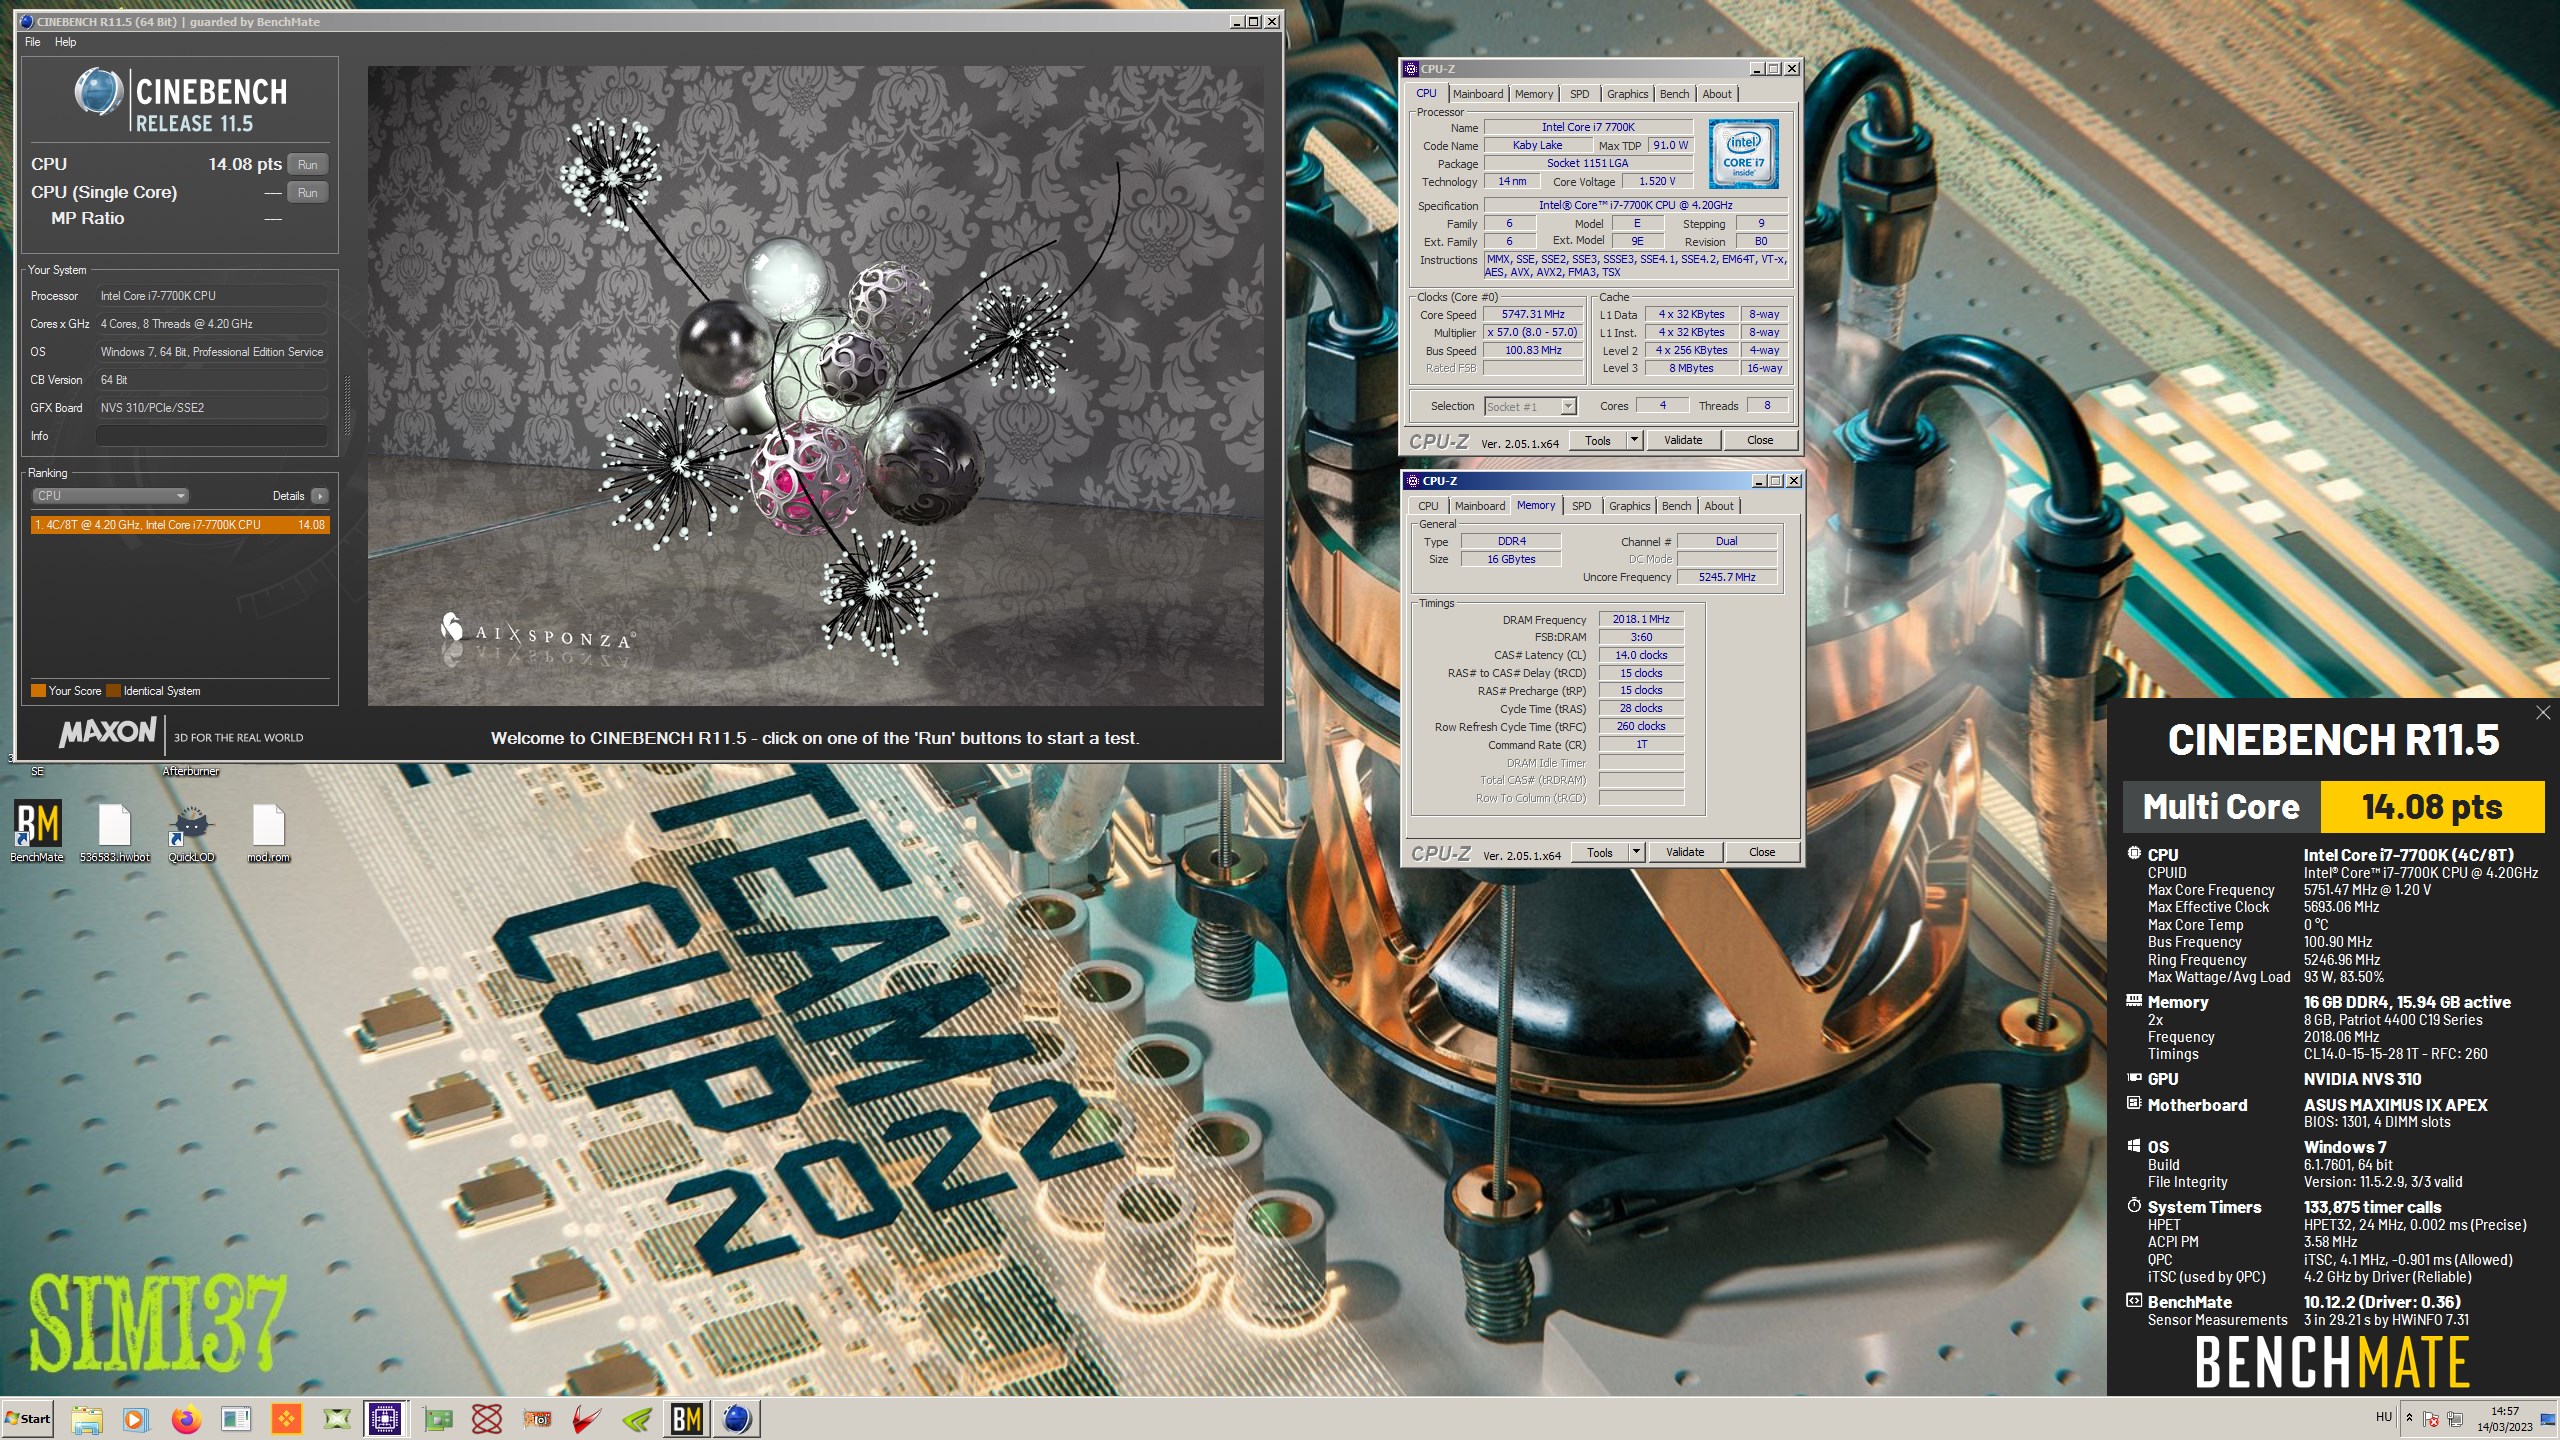This screenshot has width=2560, height=1440.
Task: Open Graphics tab in lower CPU-Z
Action: [x=1629, y=506]
